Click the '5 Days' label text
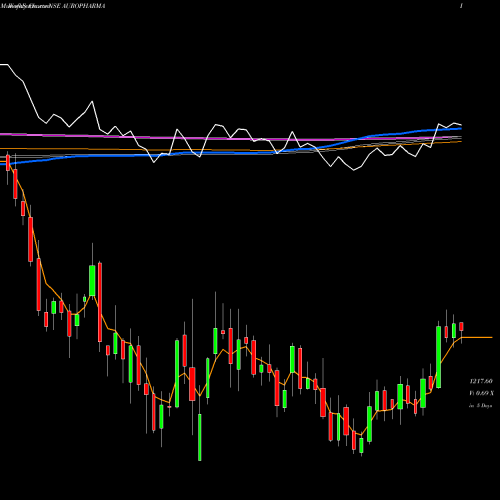500x500 pixels. (484, 406)
